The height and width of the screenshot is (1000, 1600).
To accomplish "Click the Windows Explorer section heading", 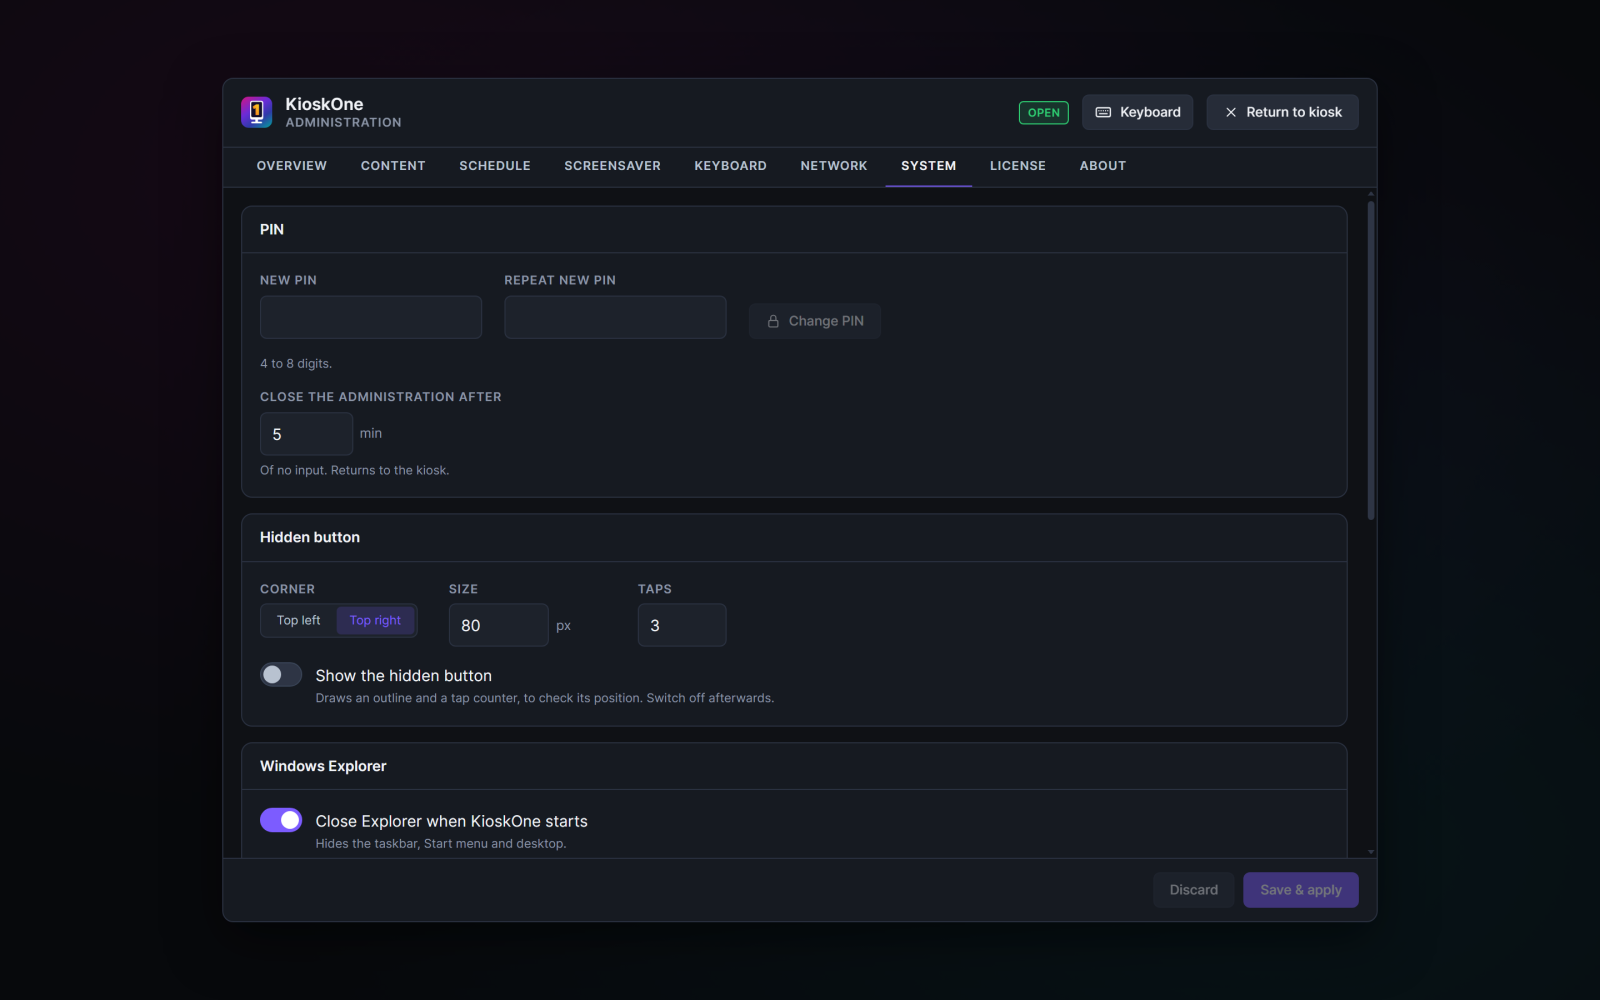I will click(x=323, y=766).
